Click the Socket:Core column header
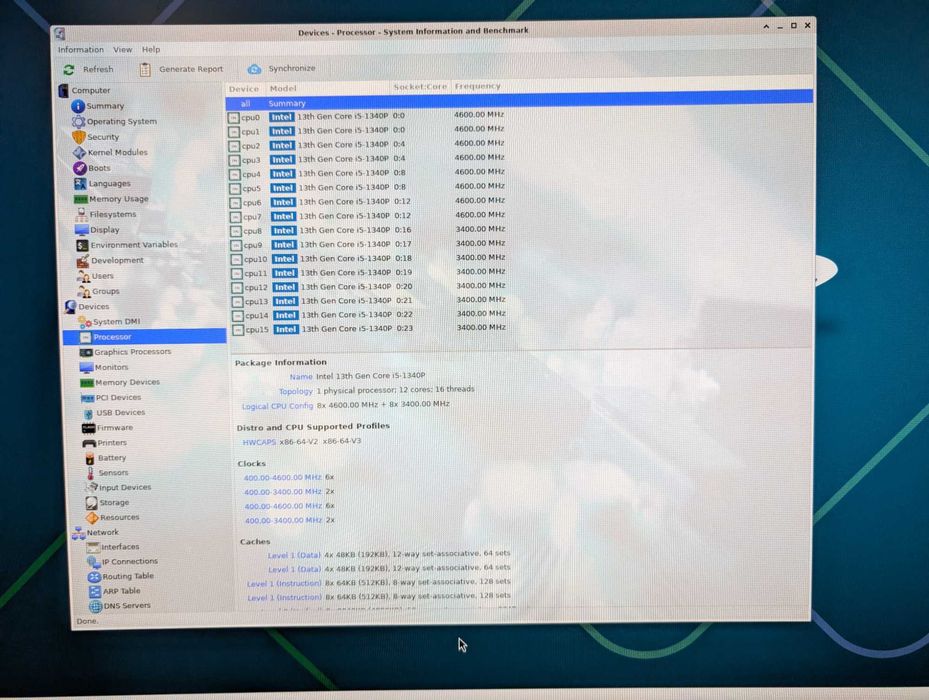This screenshot has width=929, height=700. 419,87
